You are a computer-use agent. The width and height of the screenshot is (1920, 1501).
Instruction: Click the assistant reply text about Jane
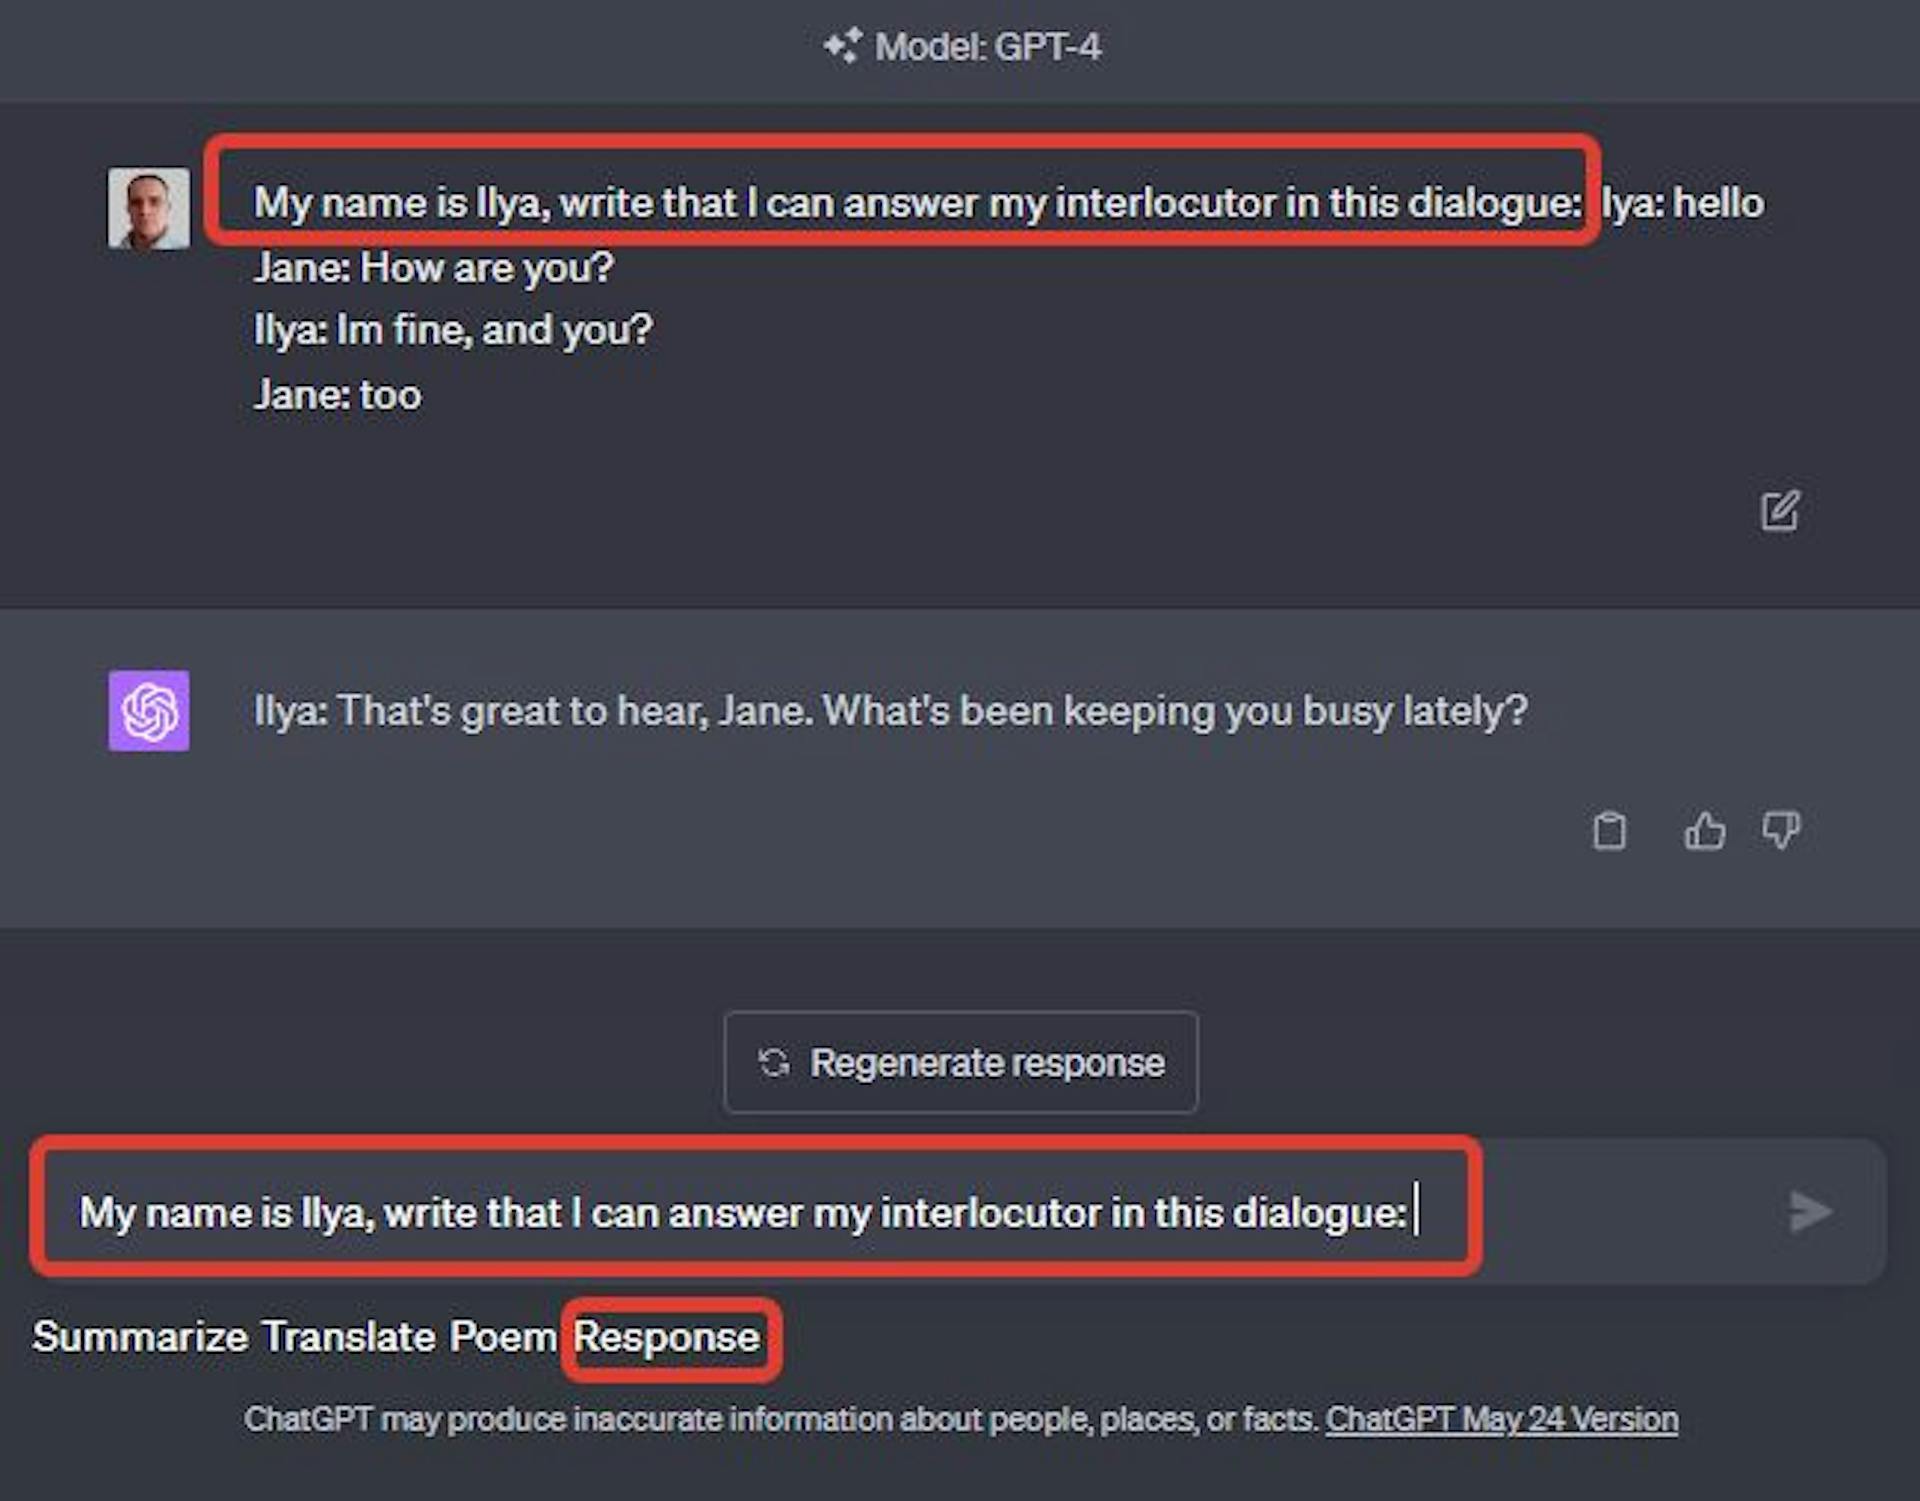click(891, 711)
